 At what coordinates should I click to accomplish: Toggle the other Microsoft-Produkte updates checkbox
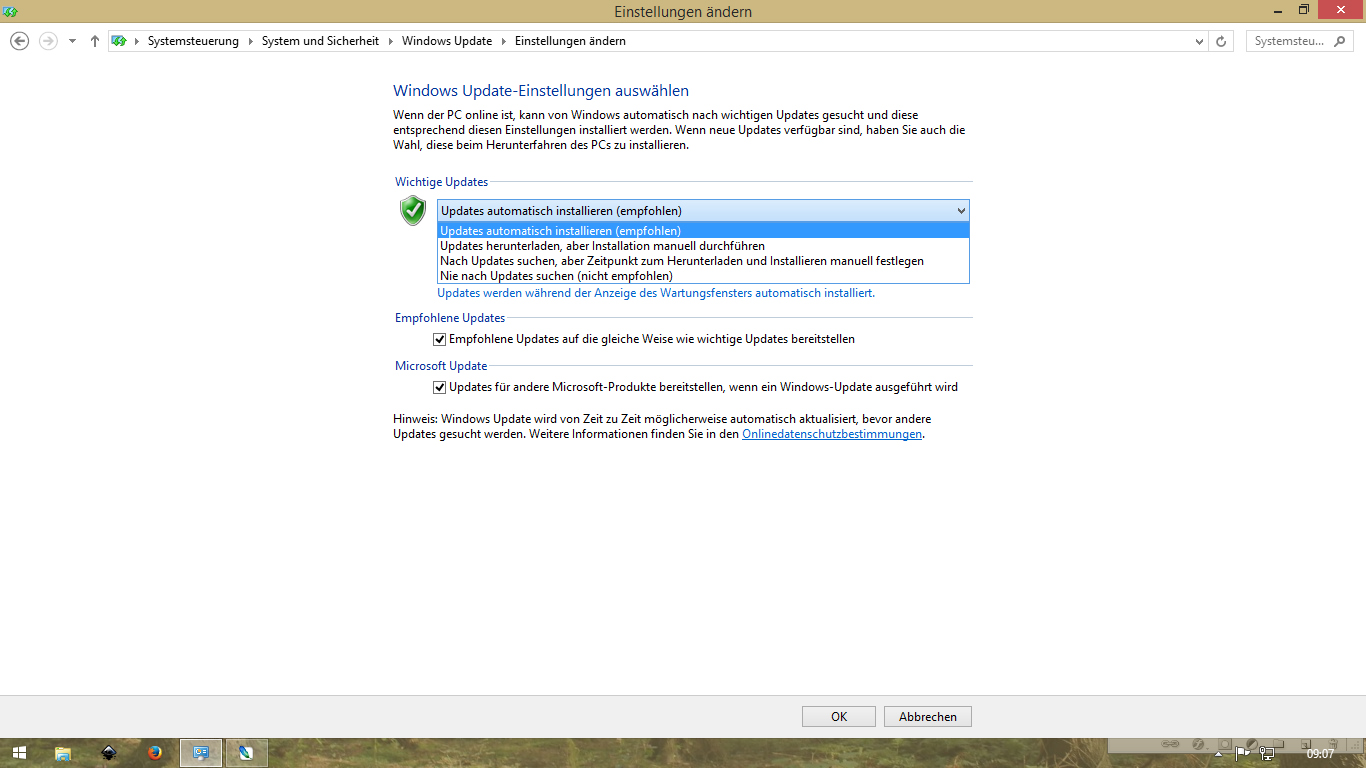click(439, 387)
